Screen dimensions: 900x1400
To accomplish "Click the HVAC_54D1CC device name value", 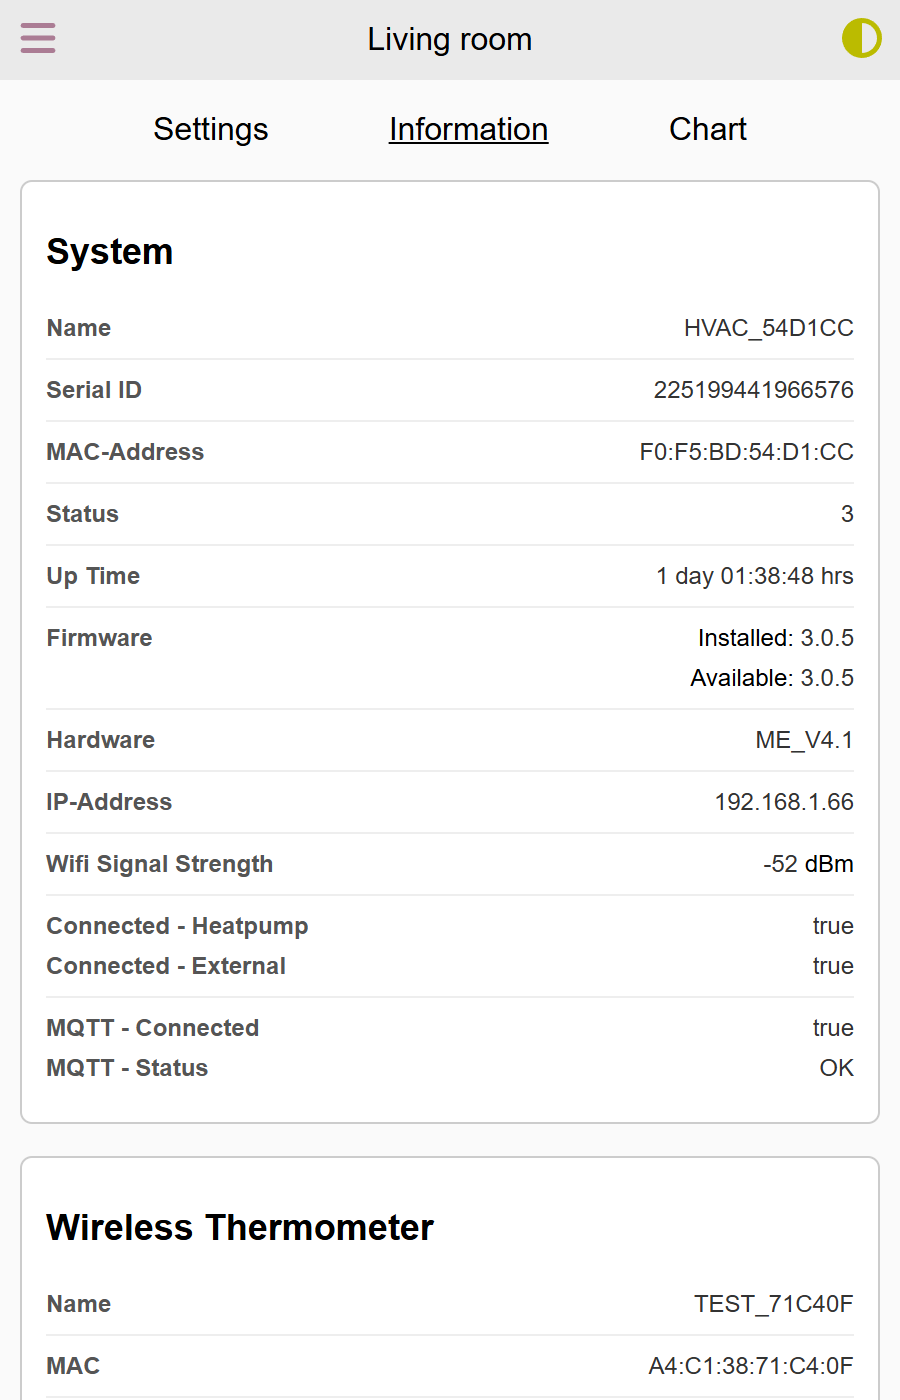I will (768, 328).
